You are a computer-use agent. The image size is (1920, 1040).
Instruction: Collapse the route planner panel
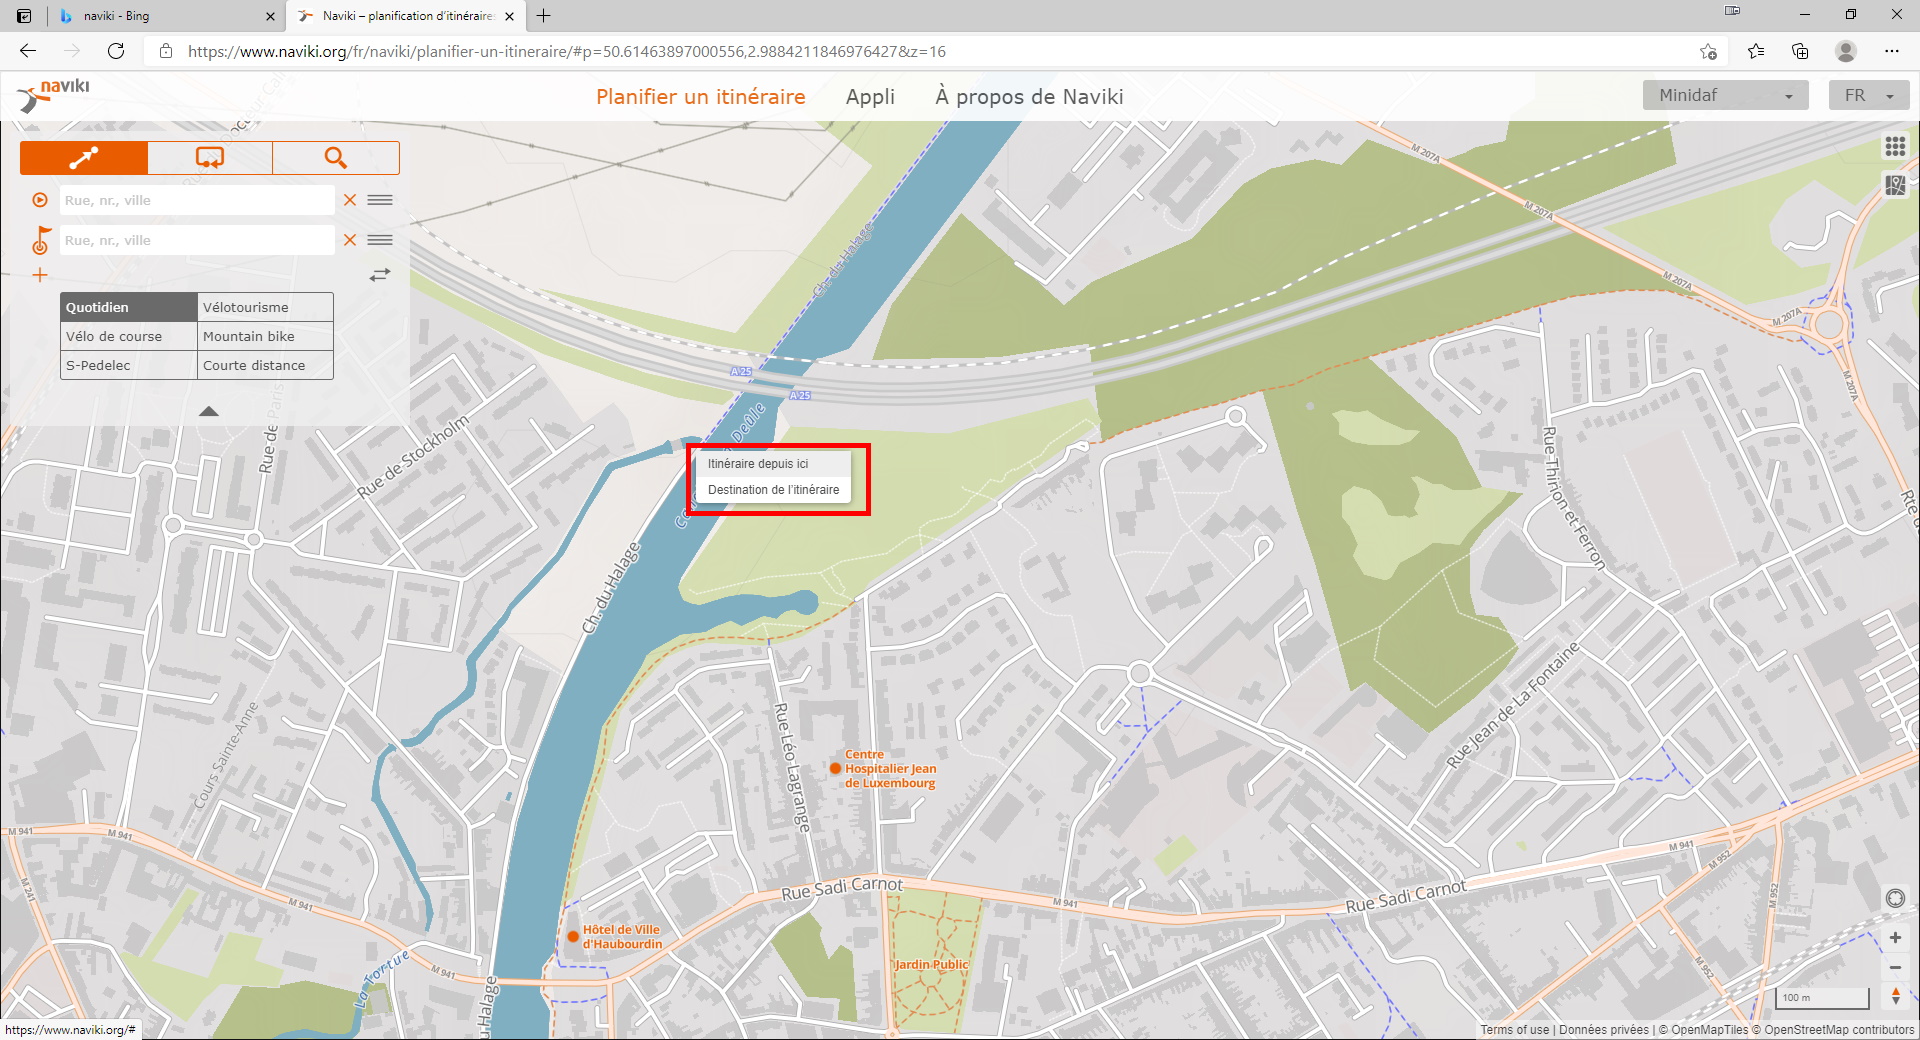(x=208, y=411)
